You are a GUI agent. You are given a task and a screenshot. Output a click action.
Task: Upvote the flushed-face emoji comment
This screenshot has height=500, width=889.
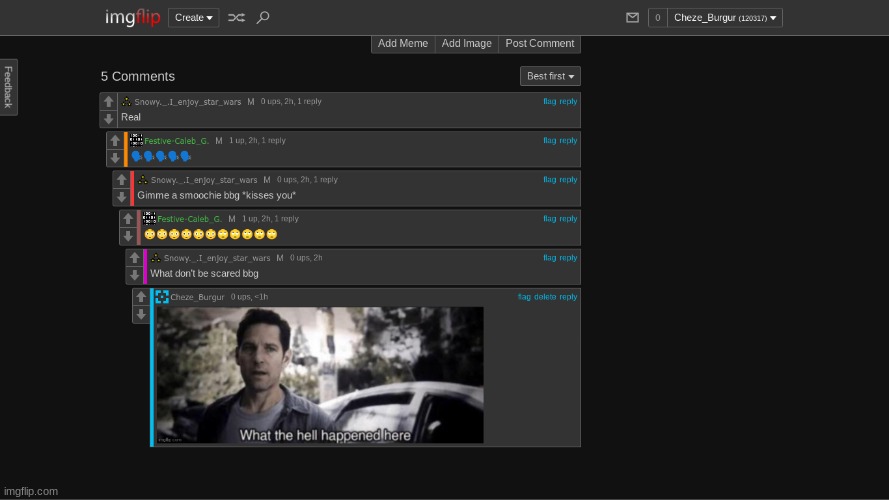[128, 219]
